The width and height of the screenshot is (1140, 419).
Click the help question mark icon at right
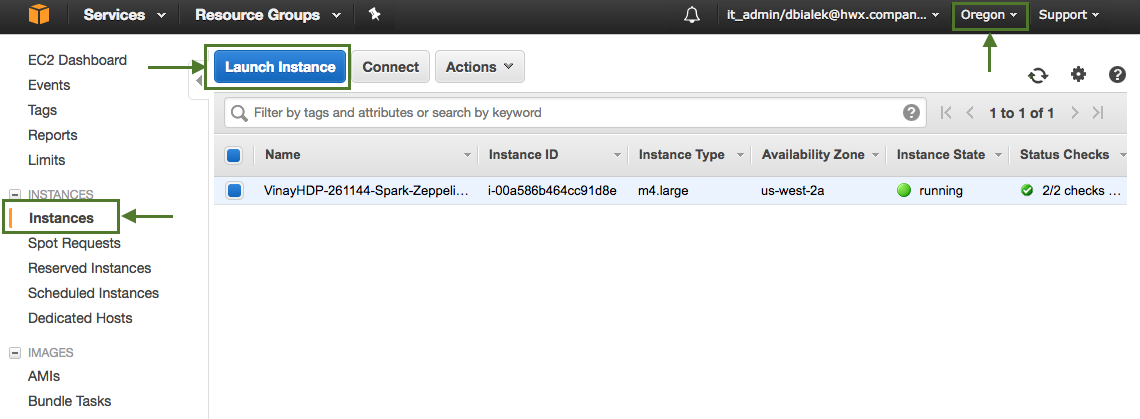[1118, 75]
